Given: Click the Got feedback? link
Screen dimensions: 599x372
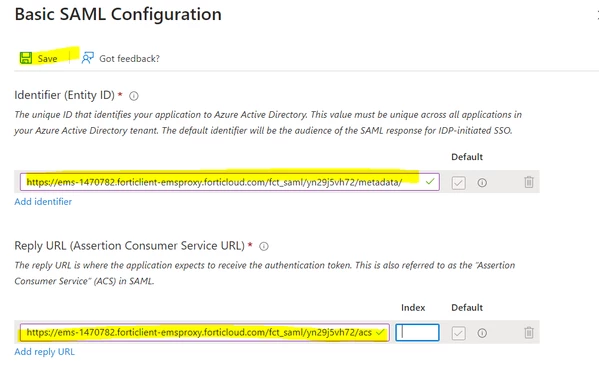Looking at the screenshot, I should coord(130,58).
